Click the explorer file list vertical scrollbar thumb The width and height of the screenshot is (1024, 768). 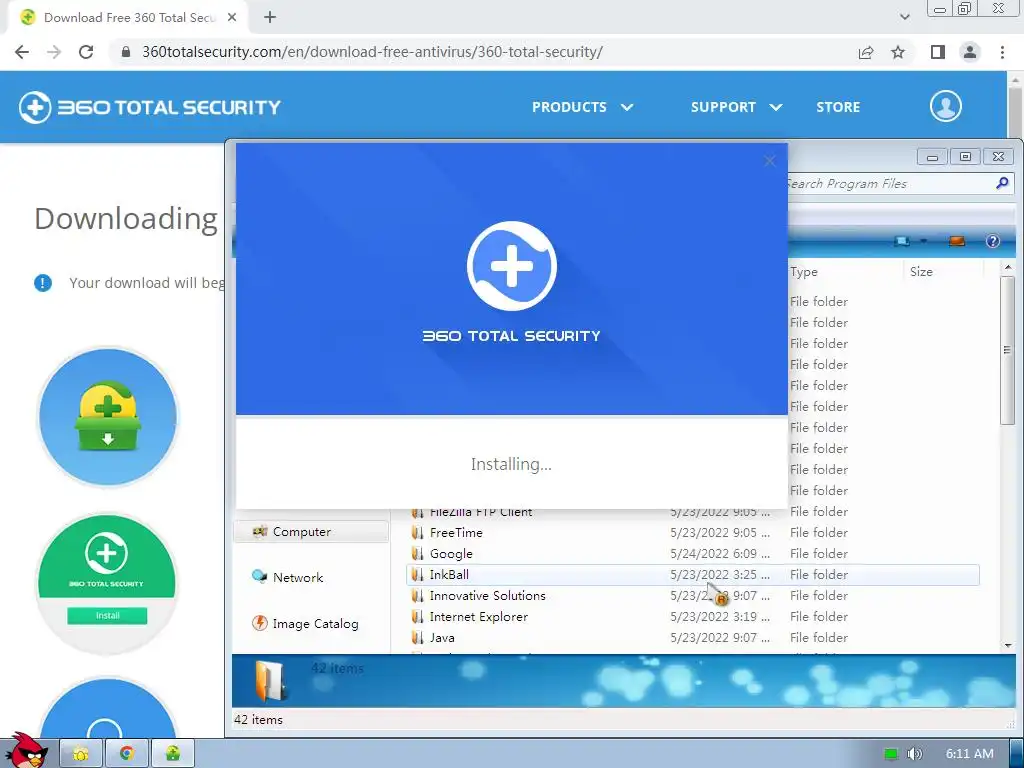pos(1008,350)
